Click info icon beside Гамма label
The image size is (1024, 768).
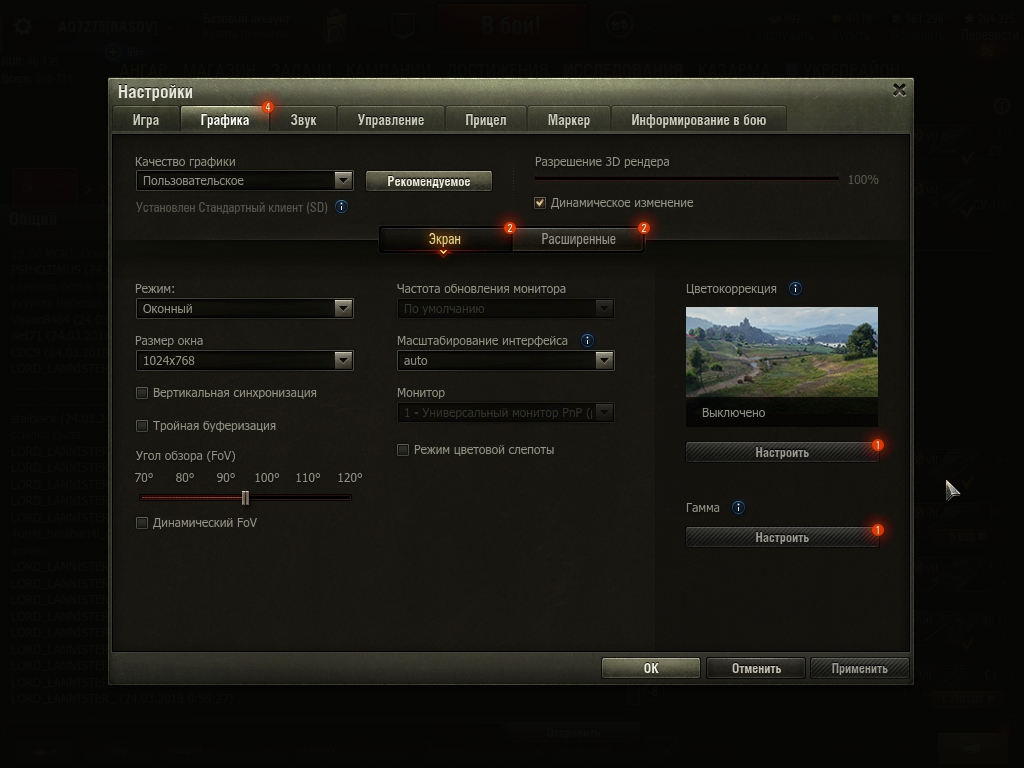(x=738, y=508)
